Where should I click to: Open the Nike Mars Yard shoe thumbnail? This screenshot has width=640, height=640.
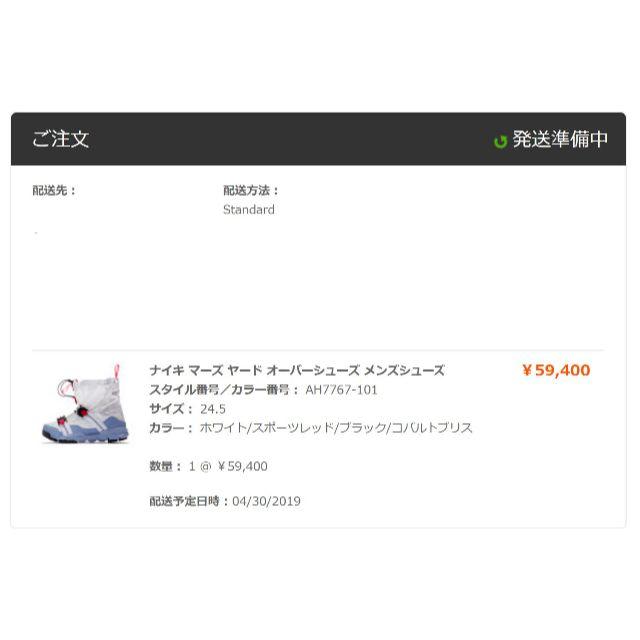[86, 403]
